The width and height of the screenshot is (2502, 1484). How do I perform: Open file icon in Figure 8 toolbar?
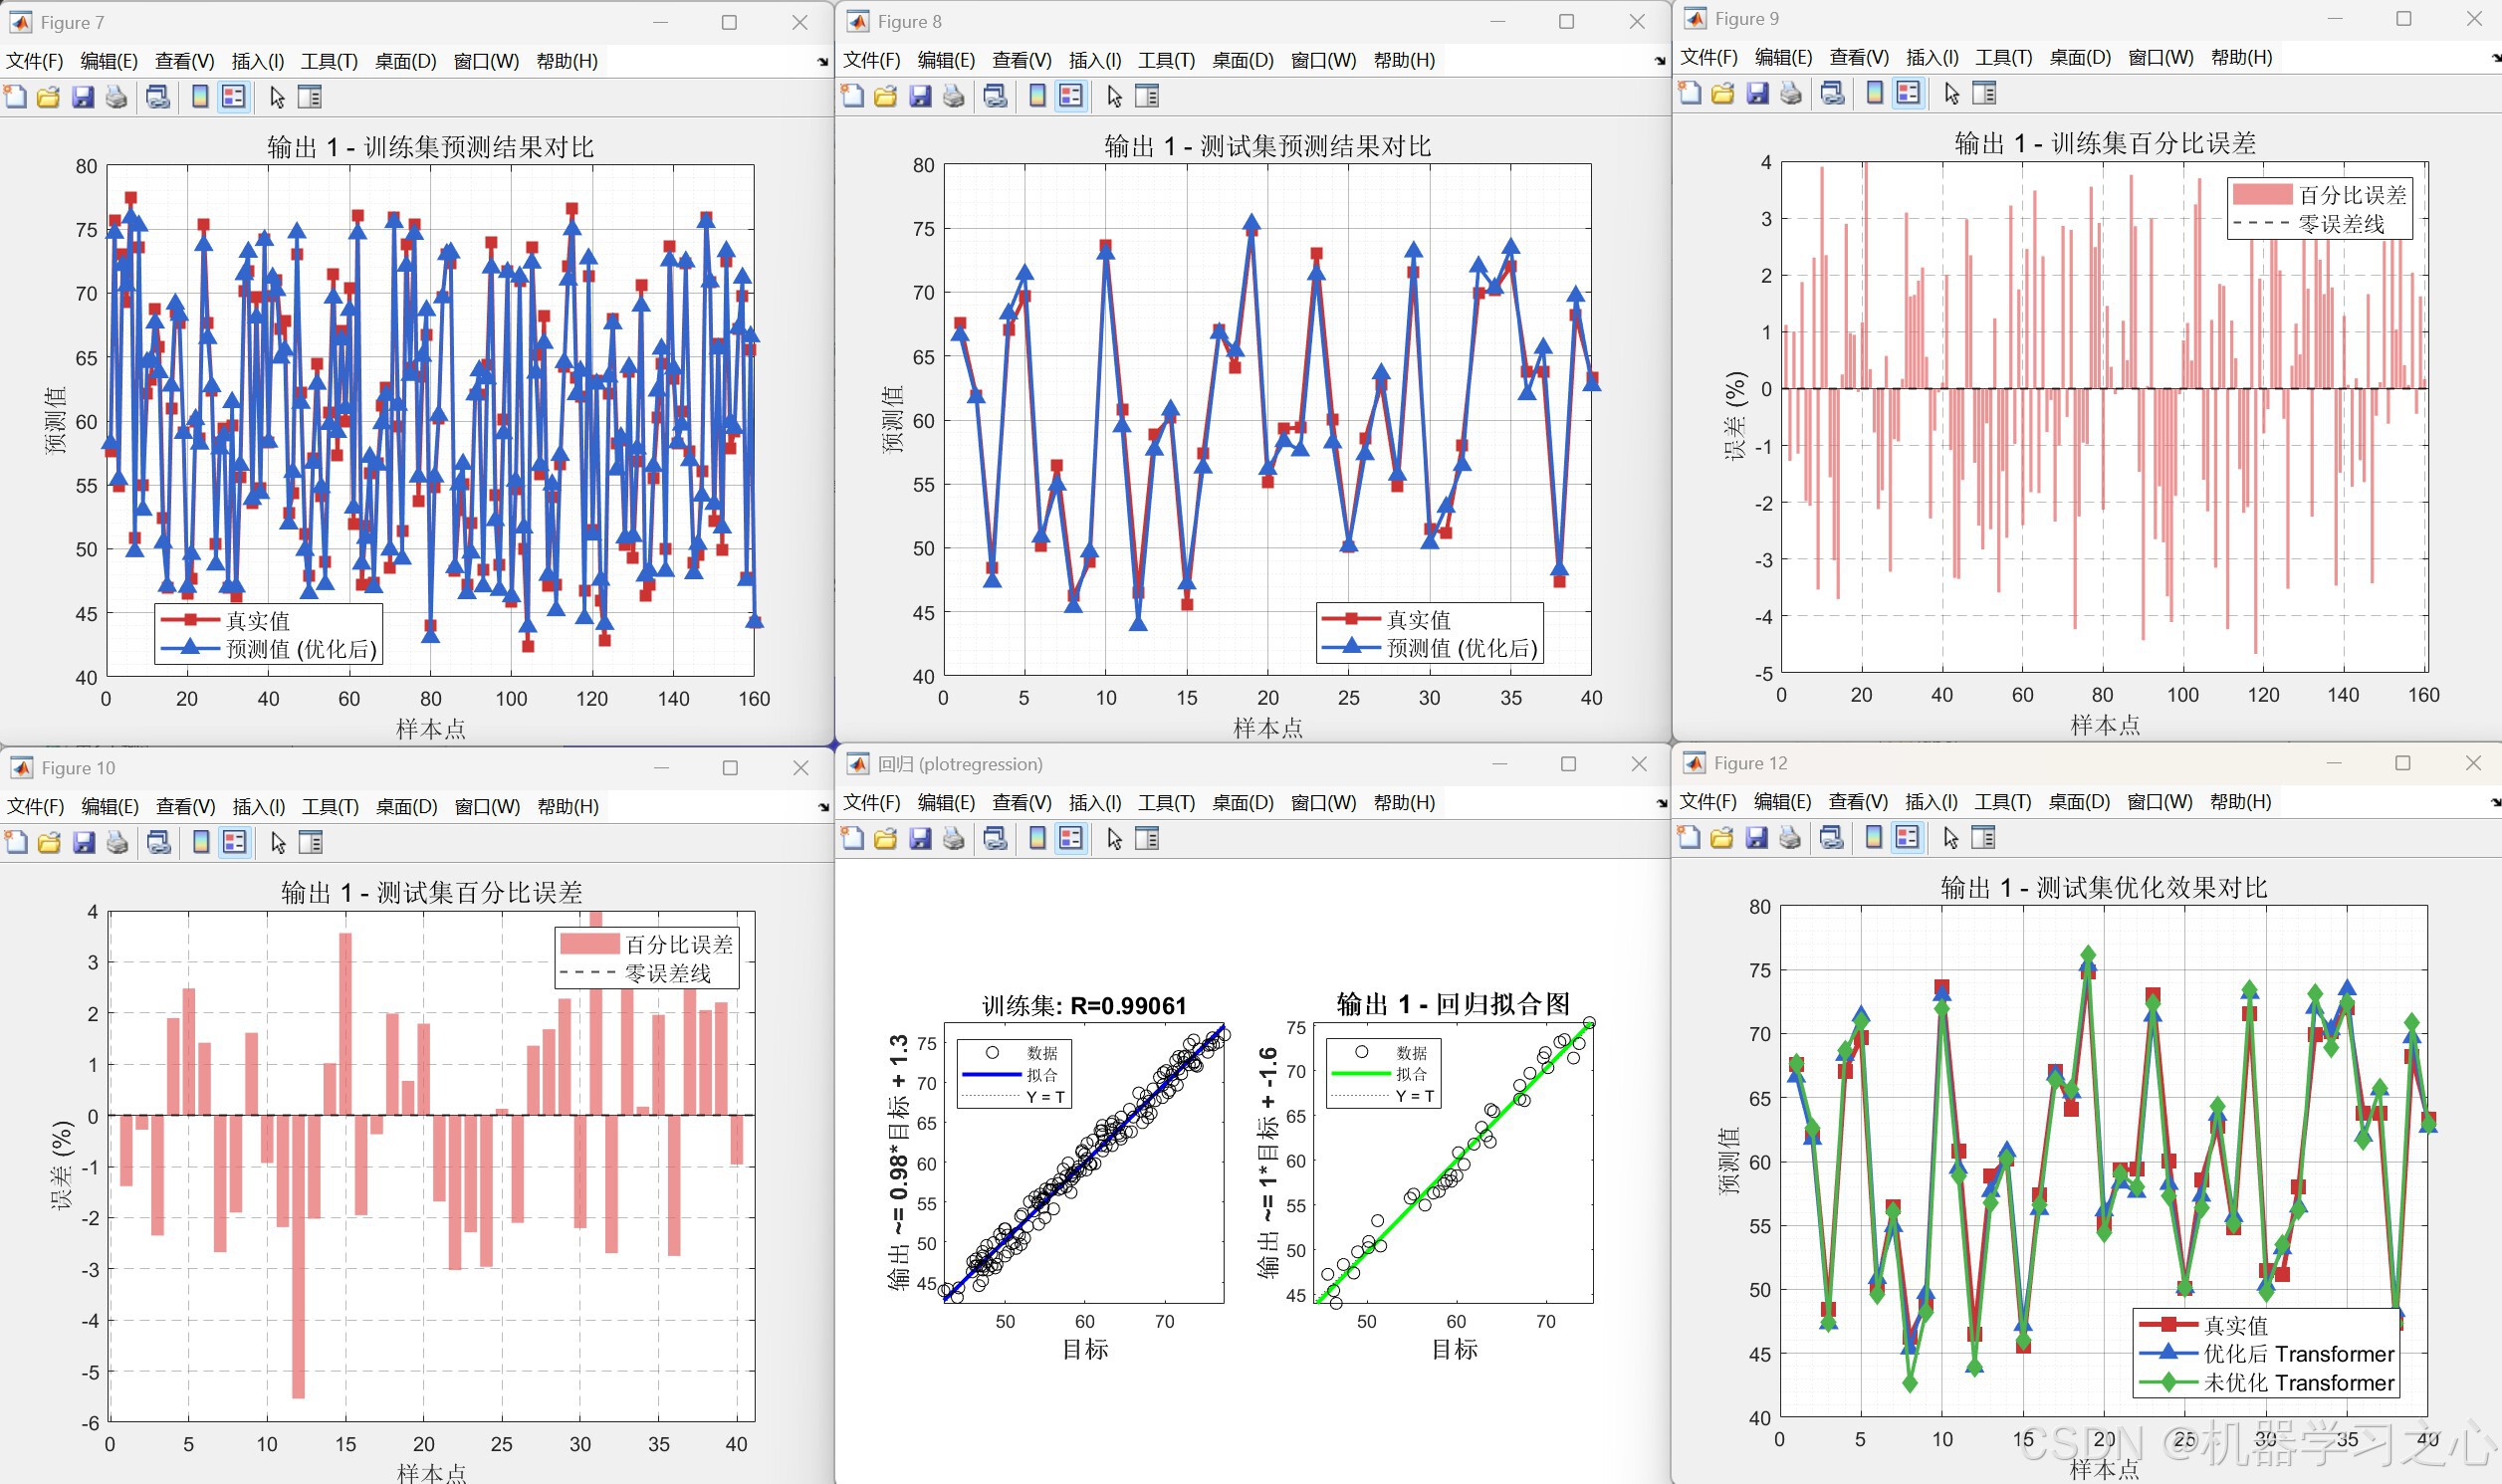tap(885, 96)
